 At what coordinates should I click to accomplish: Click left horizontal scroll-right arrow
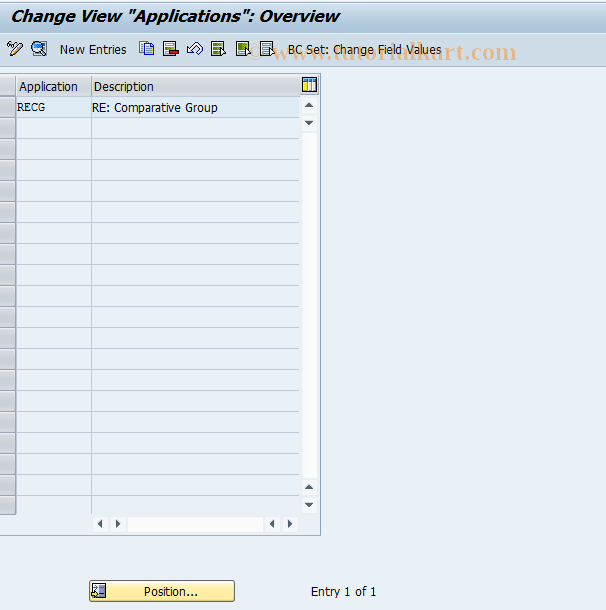click(118, 524)
